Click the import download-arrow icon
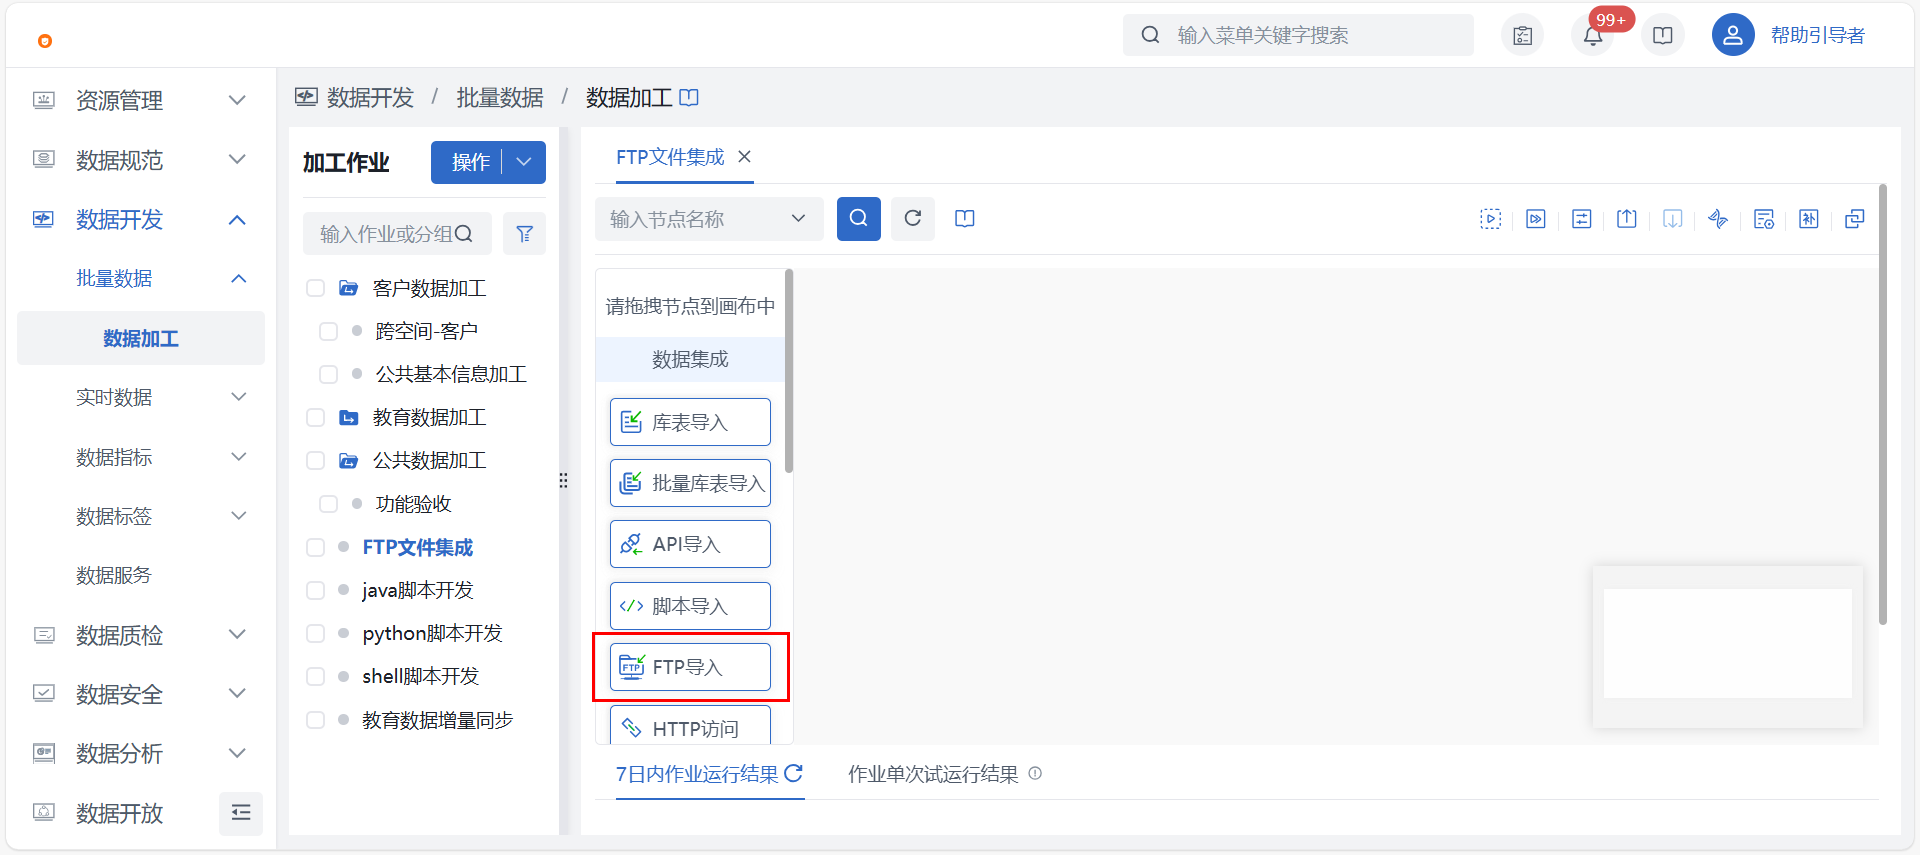Screen dimensions: 1920x855 point(1673,219)
